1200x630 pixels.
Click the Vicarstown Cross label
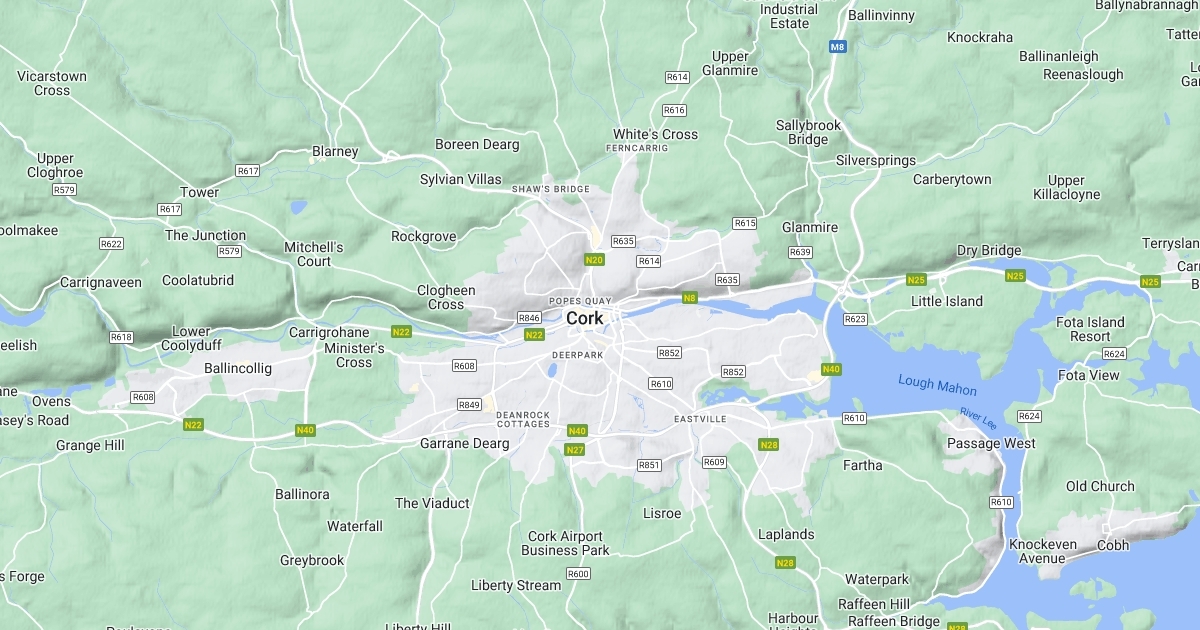coord(52,83)
